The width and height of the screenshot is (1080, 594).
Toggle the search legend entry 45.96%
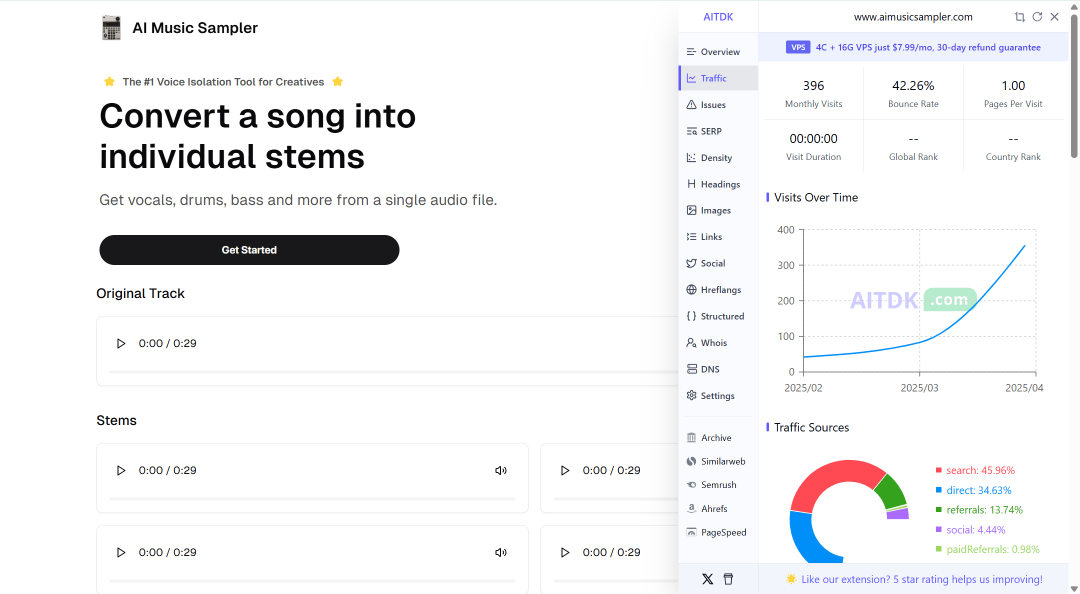point(975,470)
